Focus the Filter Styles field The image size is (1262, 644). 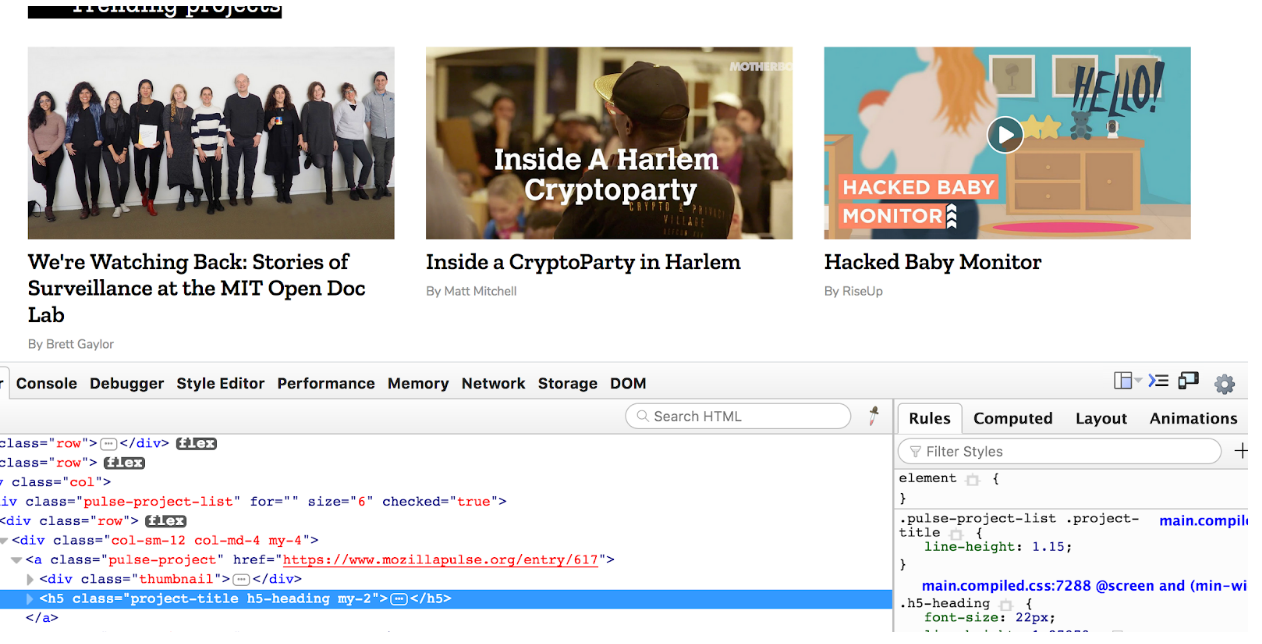[x=1060, y=451]
